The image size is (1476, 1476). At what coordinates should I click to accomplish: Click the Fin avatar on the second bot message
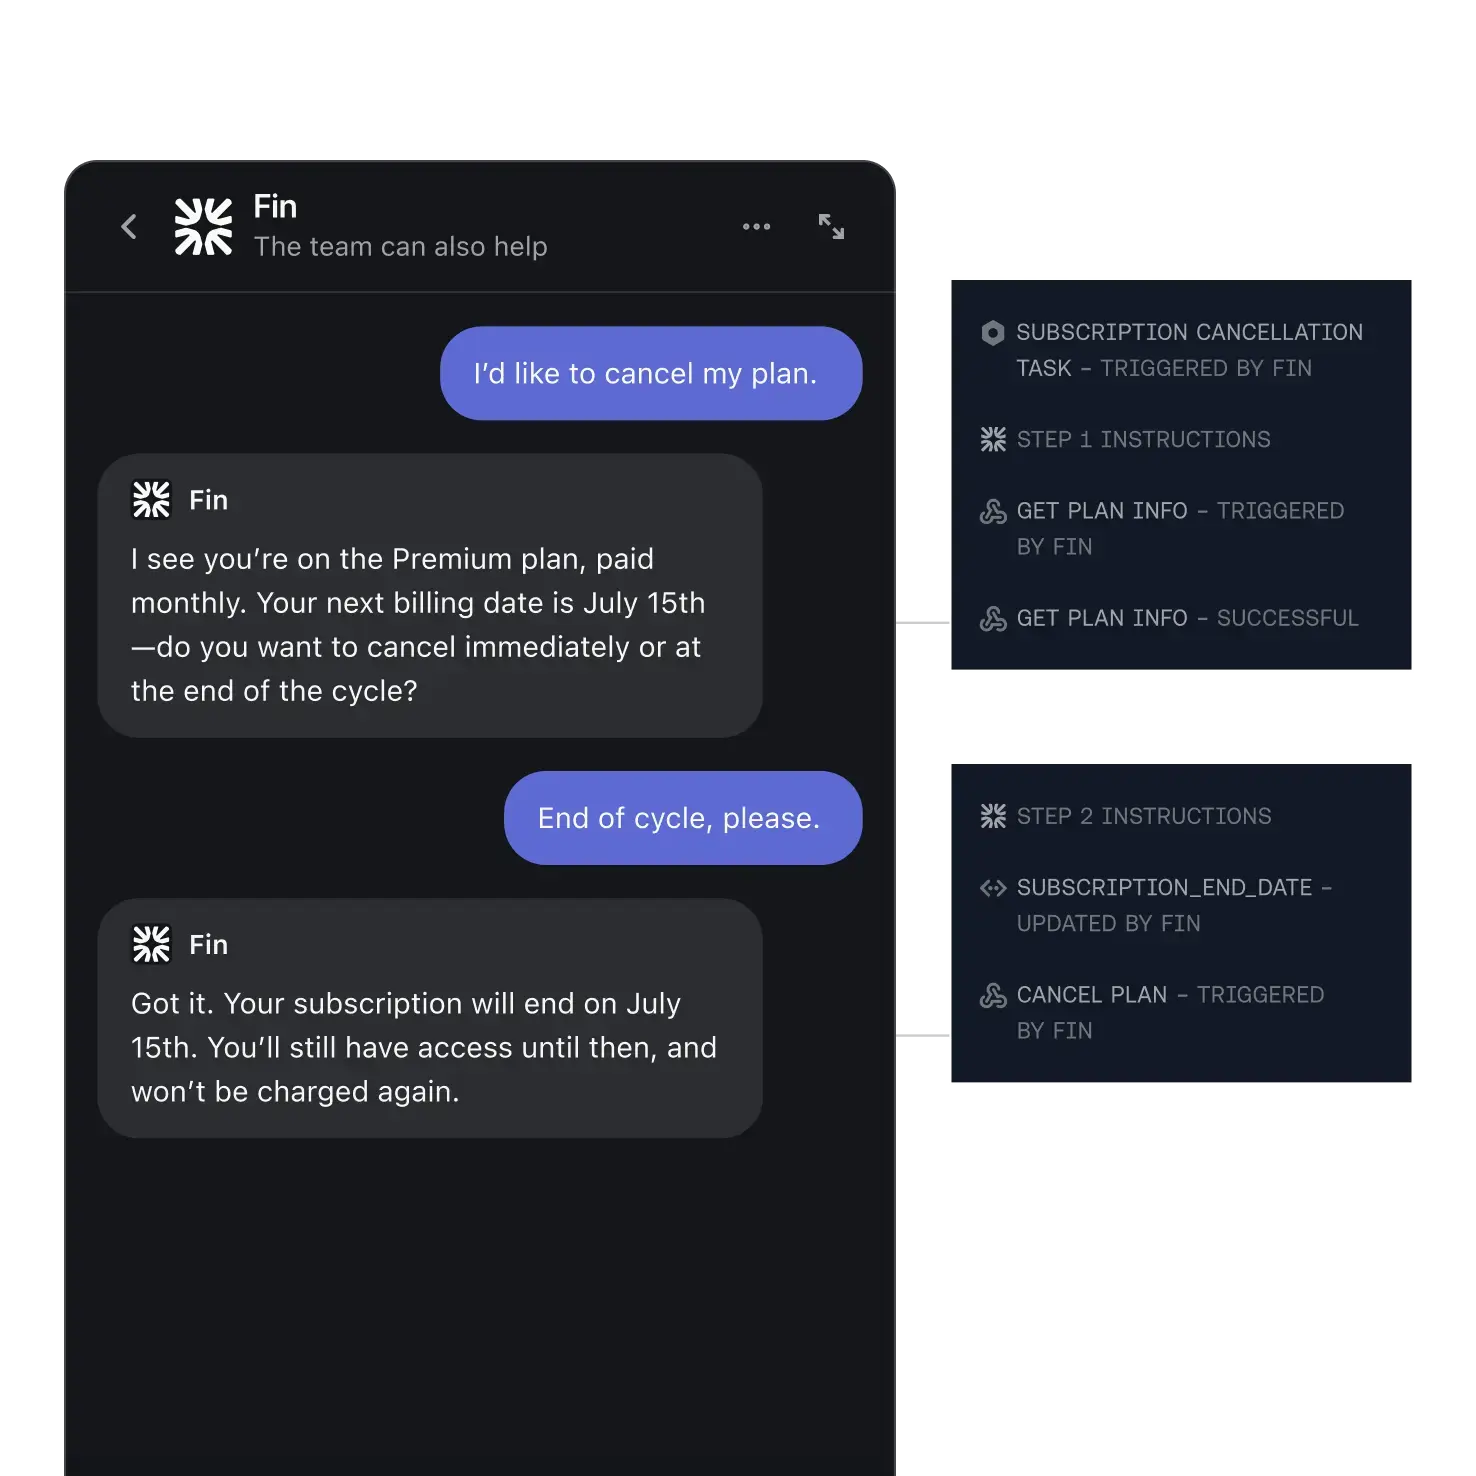click(x=151, y=943)
